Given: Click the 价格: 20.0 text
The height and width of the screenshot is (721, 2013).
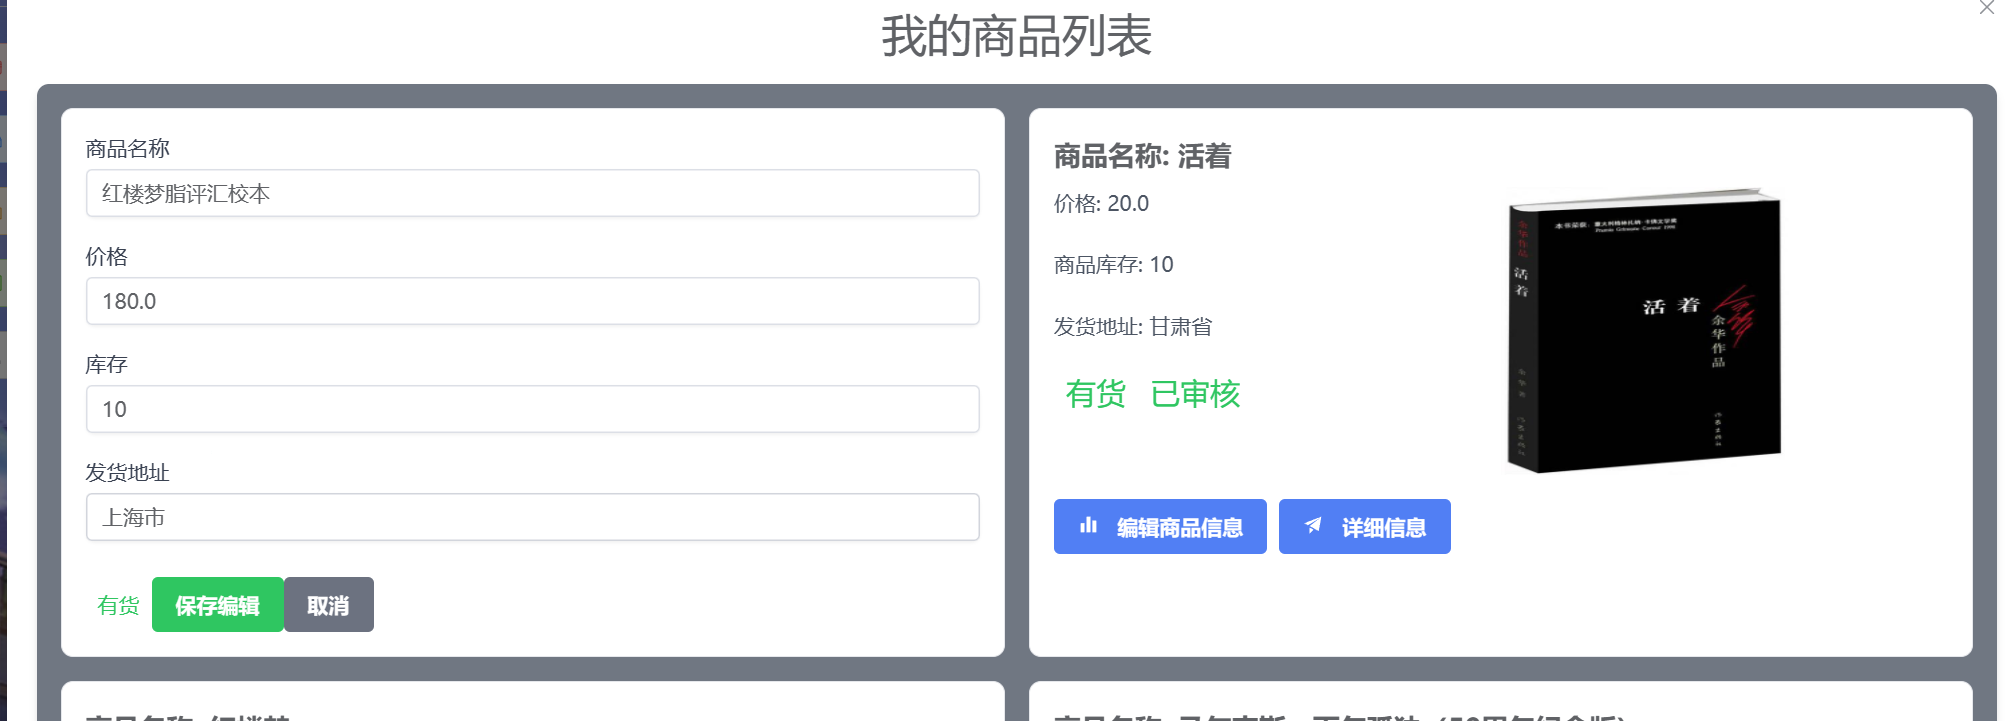Looking at the screenshot, I should point(1101,204).
